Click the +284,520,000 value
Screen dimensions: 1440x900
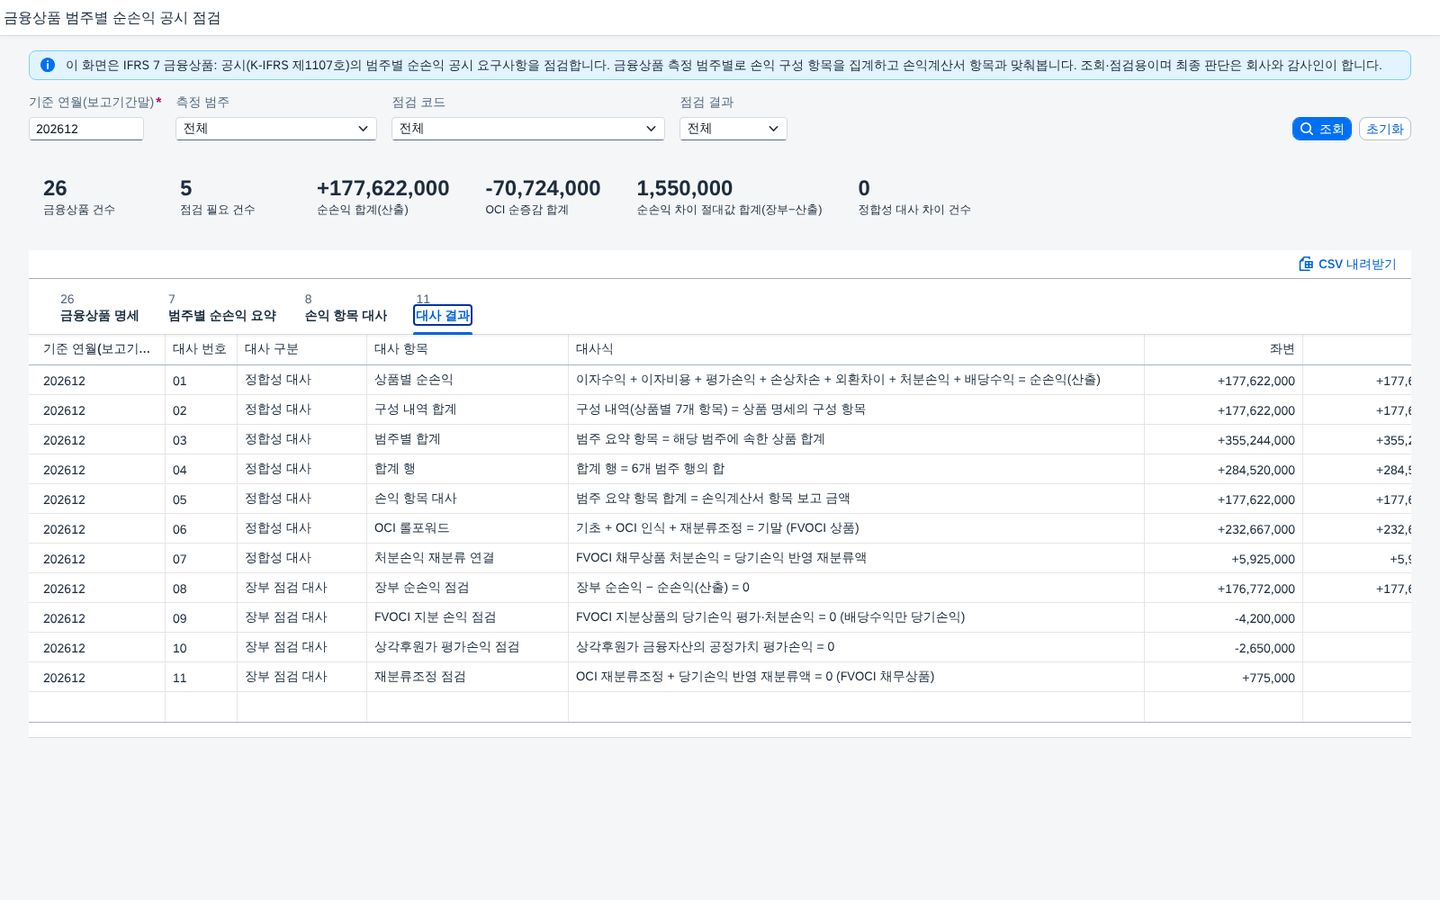tap(1256, 470)
